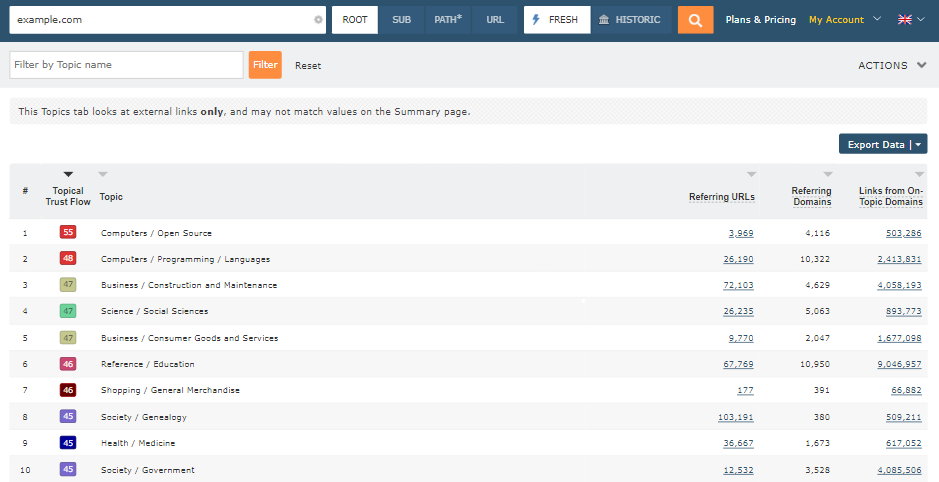This screenshot has height=482, width=939.
Task: Click the red 55 Trust Flow badge
Action: (x=68, y=233)
